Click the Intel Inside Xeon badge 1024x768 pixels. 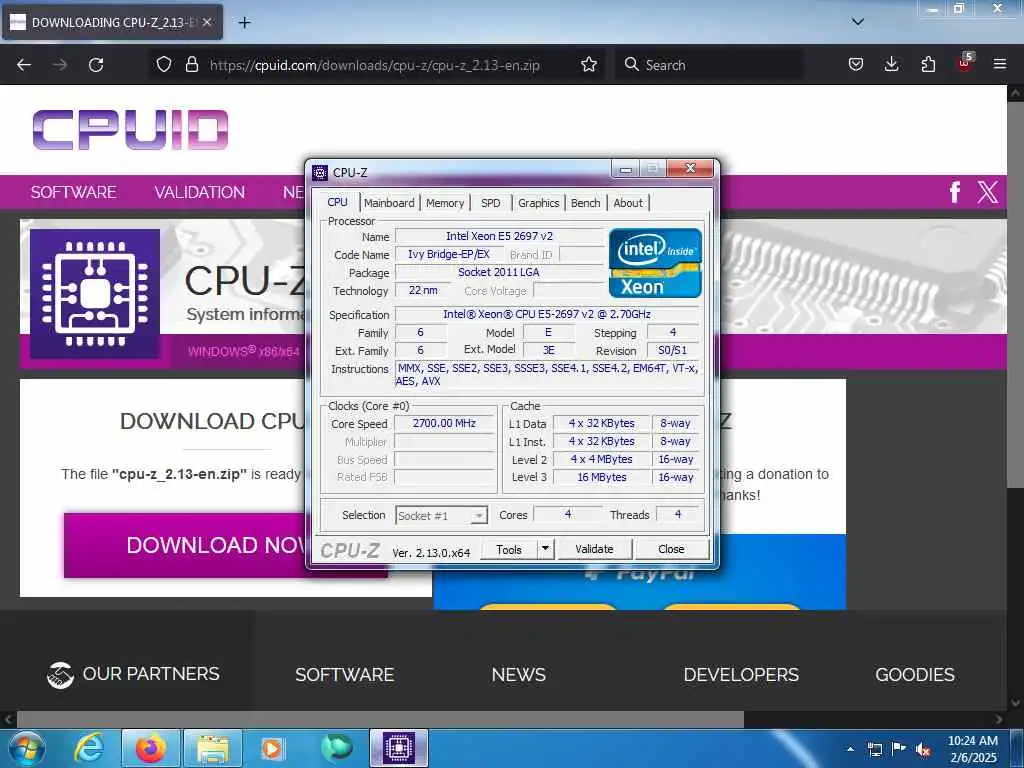655,263
